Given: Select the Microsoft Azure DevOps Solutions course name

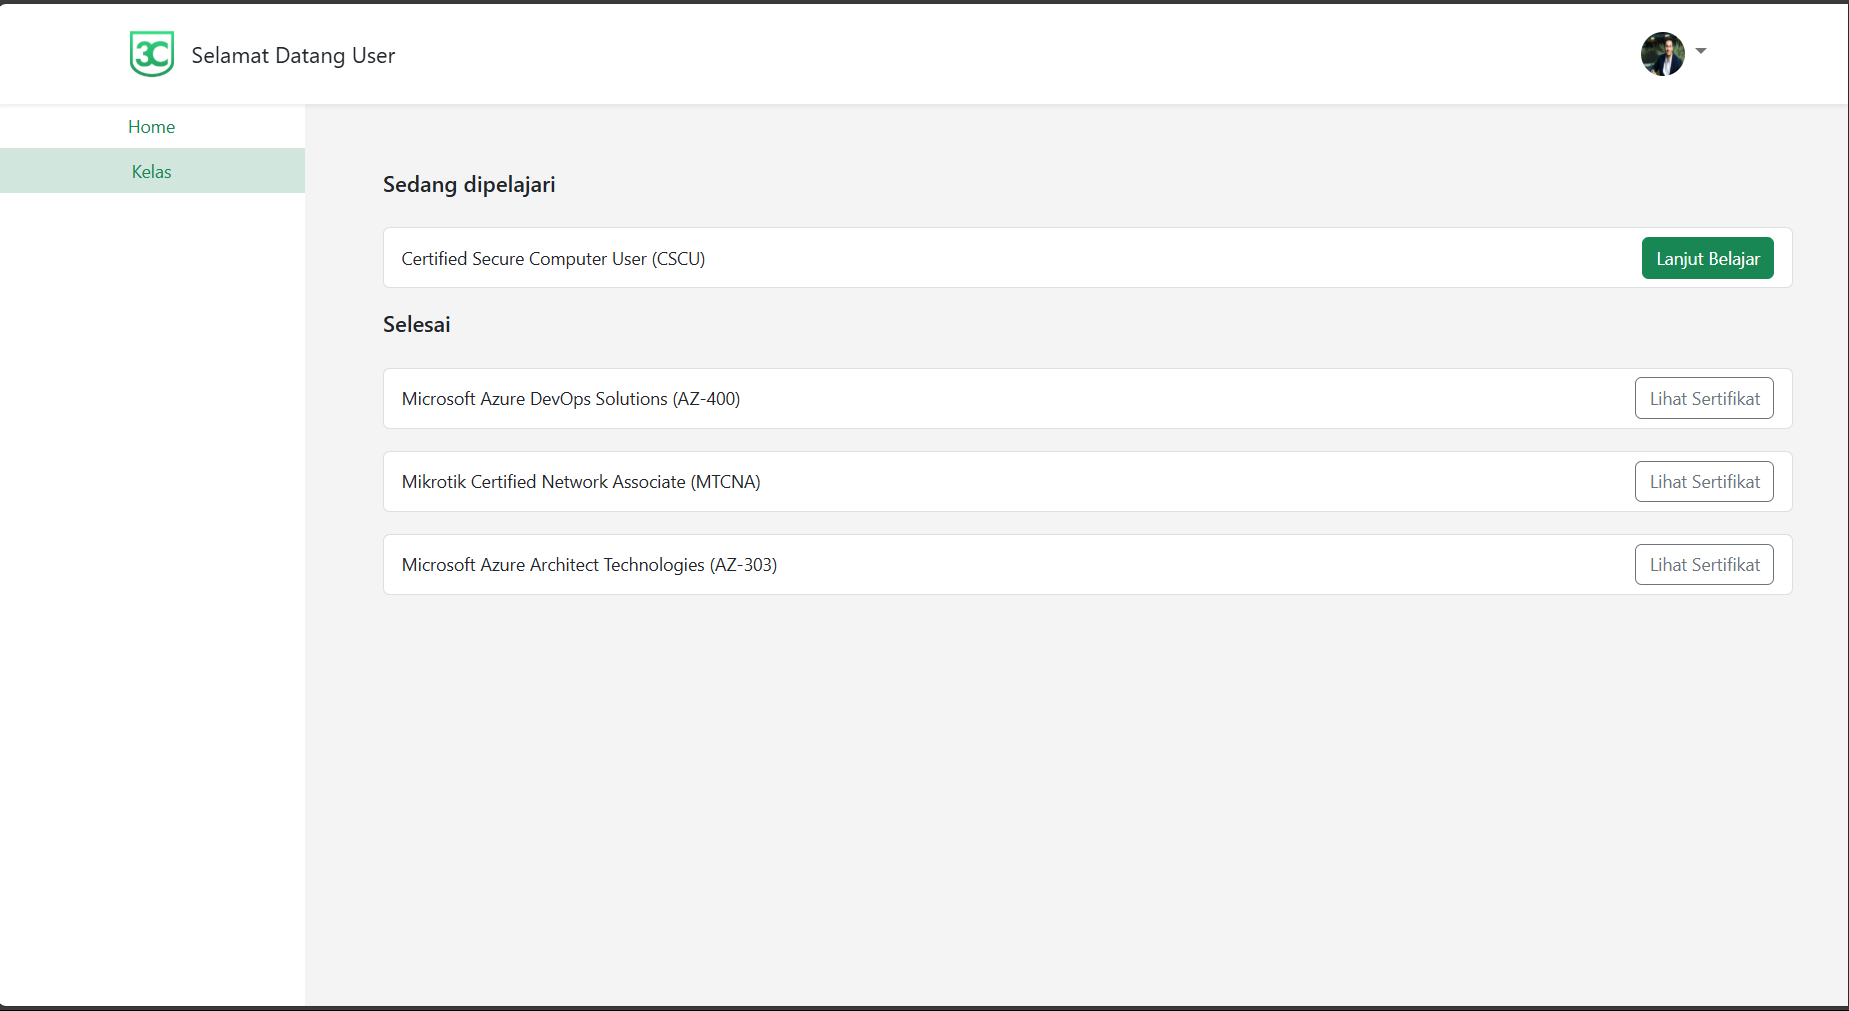Looking at the screenshot, I should [570, 398].
